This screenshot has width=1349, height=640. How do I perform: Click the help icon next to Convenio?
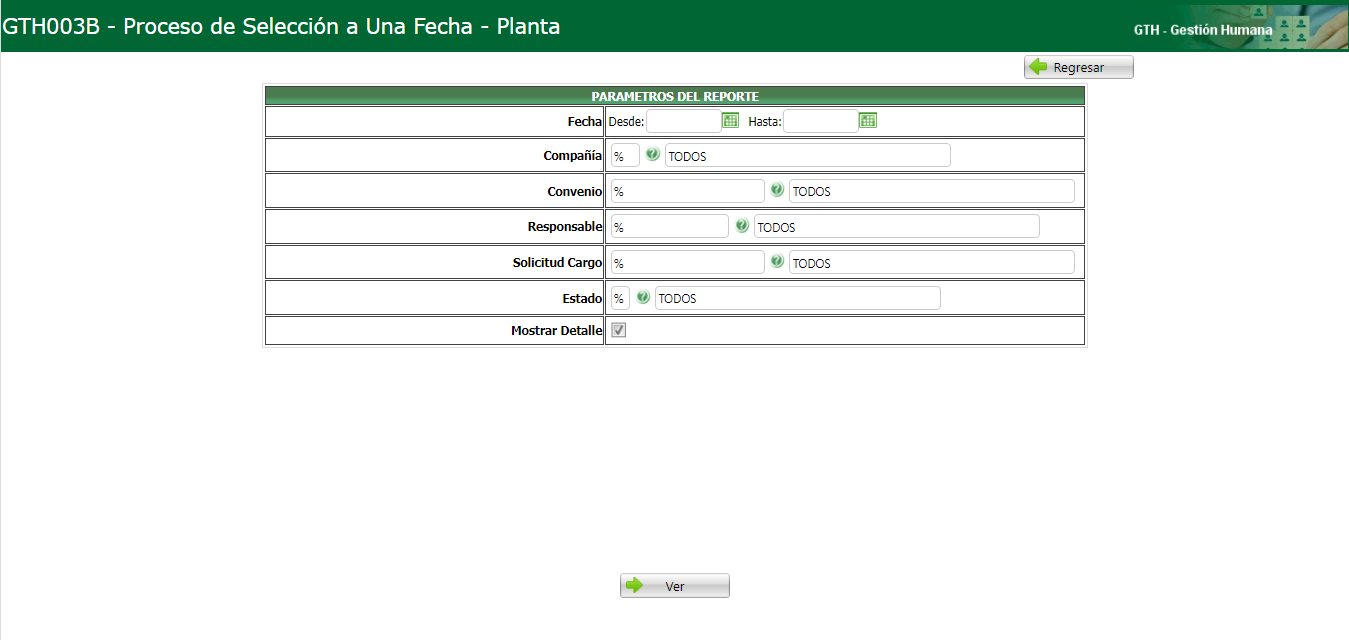tap(777, 190)
